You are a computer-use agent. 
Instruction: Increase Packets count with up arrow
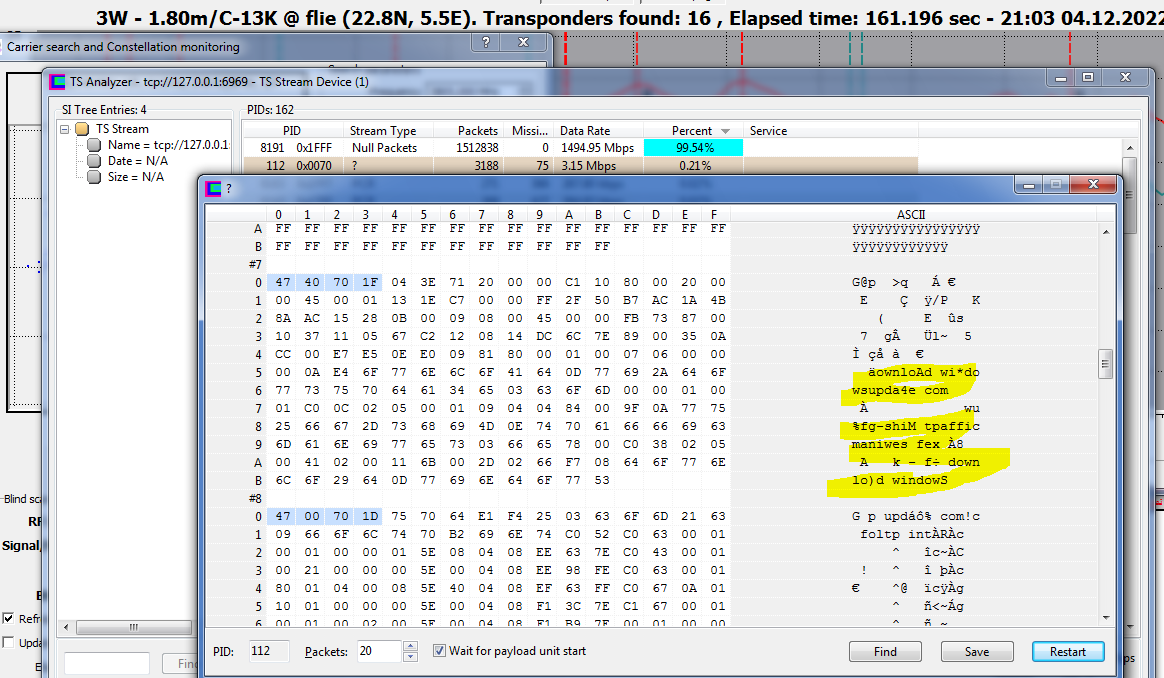pos(410,646)
